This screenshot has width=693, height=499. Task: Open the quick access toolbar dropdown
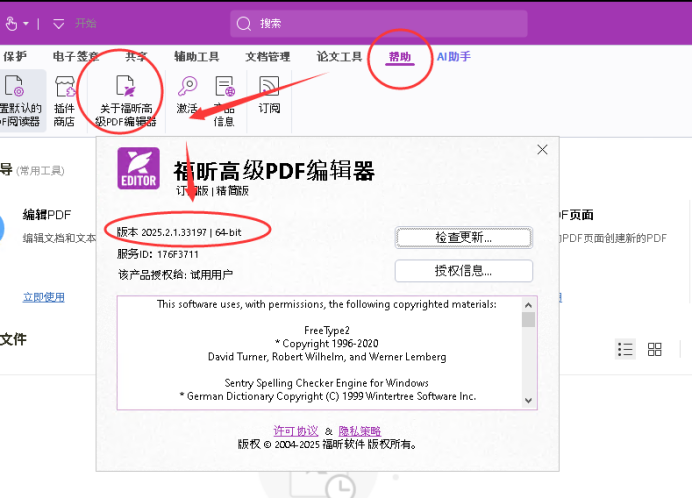click(x=58, y=23)
